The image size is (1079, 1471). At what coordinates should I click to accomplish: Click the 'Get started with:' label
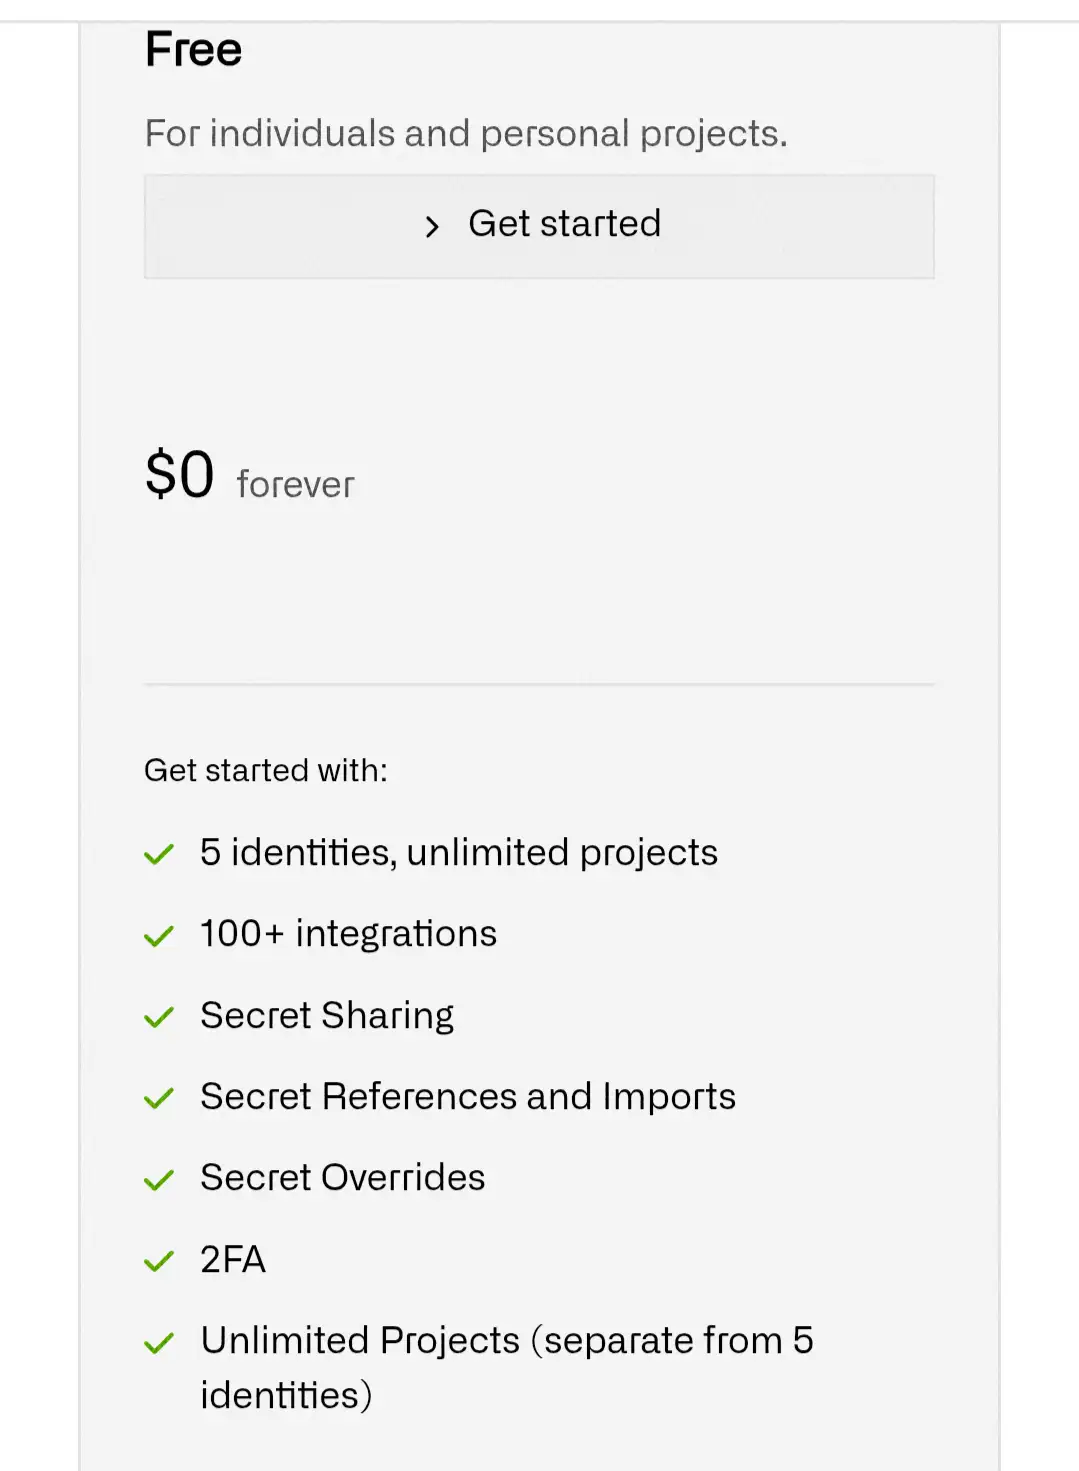(x=266, y=770)
